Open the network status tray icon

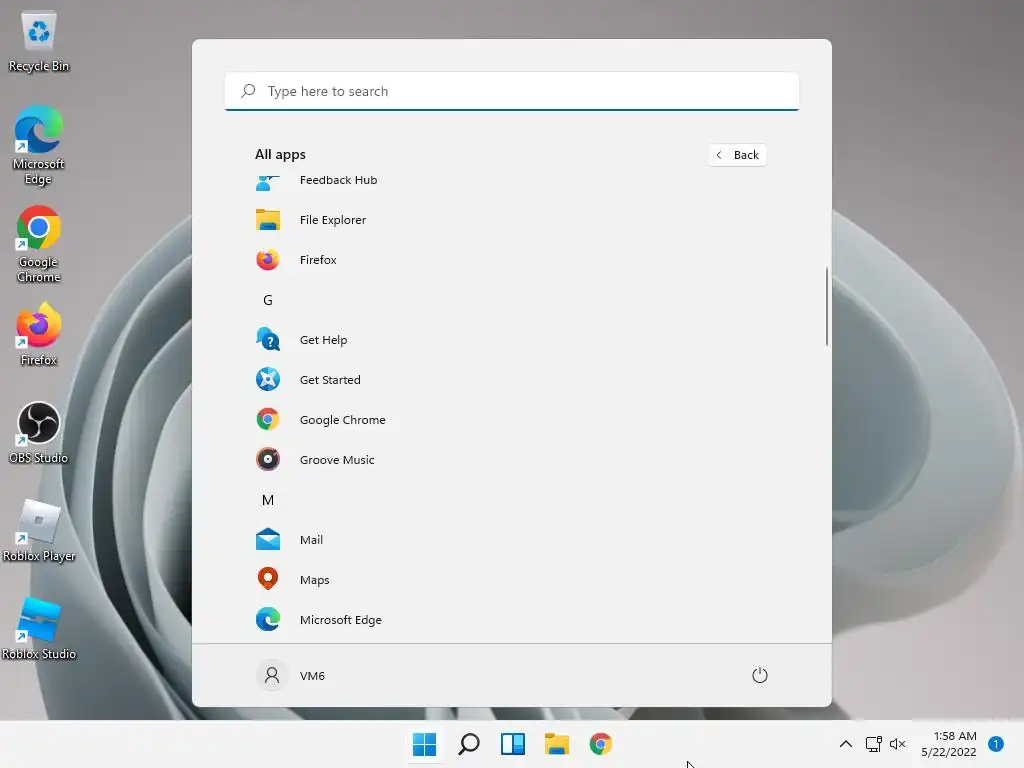(874, 744)
